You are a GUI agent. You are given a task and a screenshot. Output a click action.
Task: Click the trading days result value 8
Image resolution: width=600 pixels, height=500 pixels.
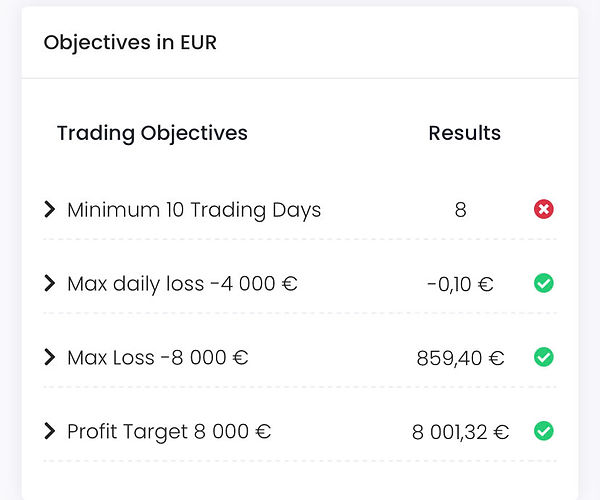460,210
